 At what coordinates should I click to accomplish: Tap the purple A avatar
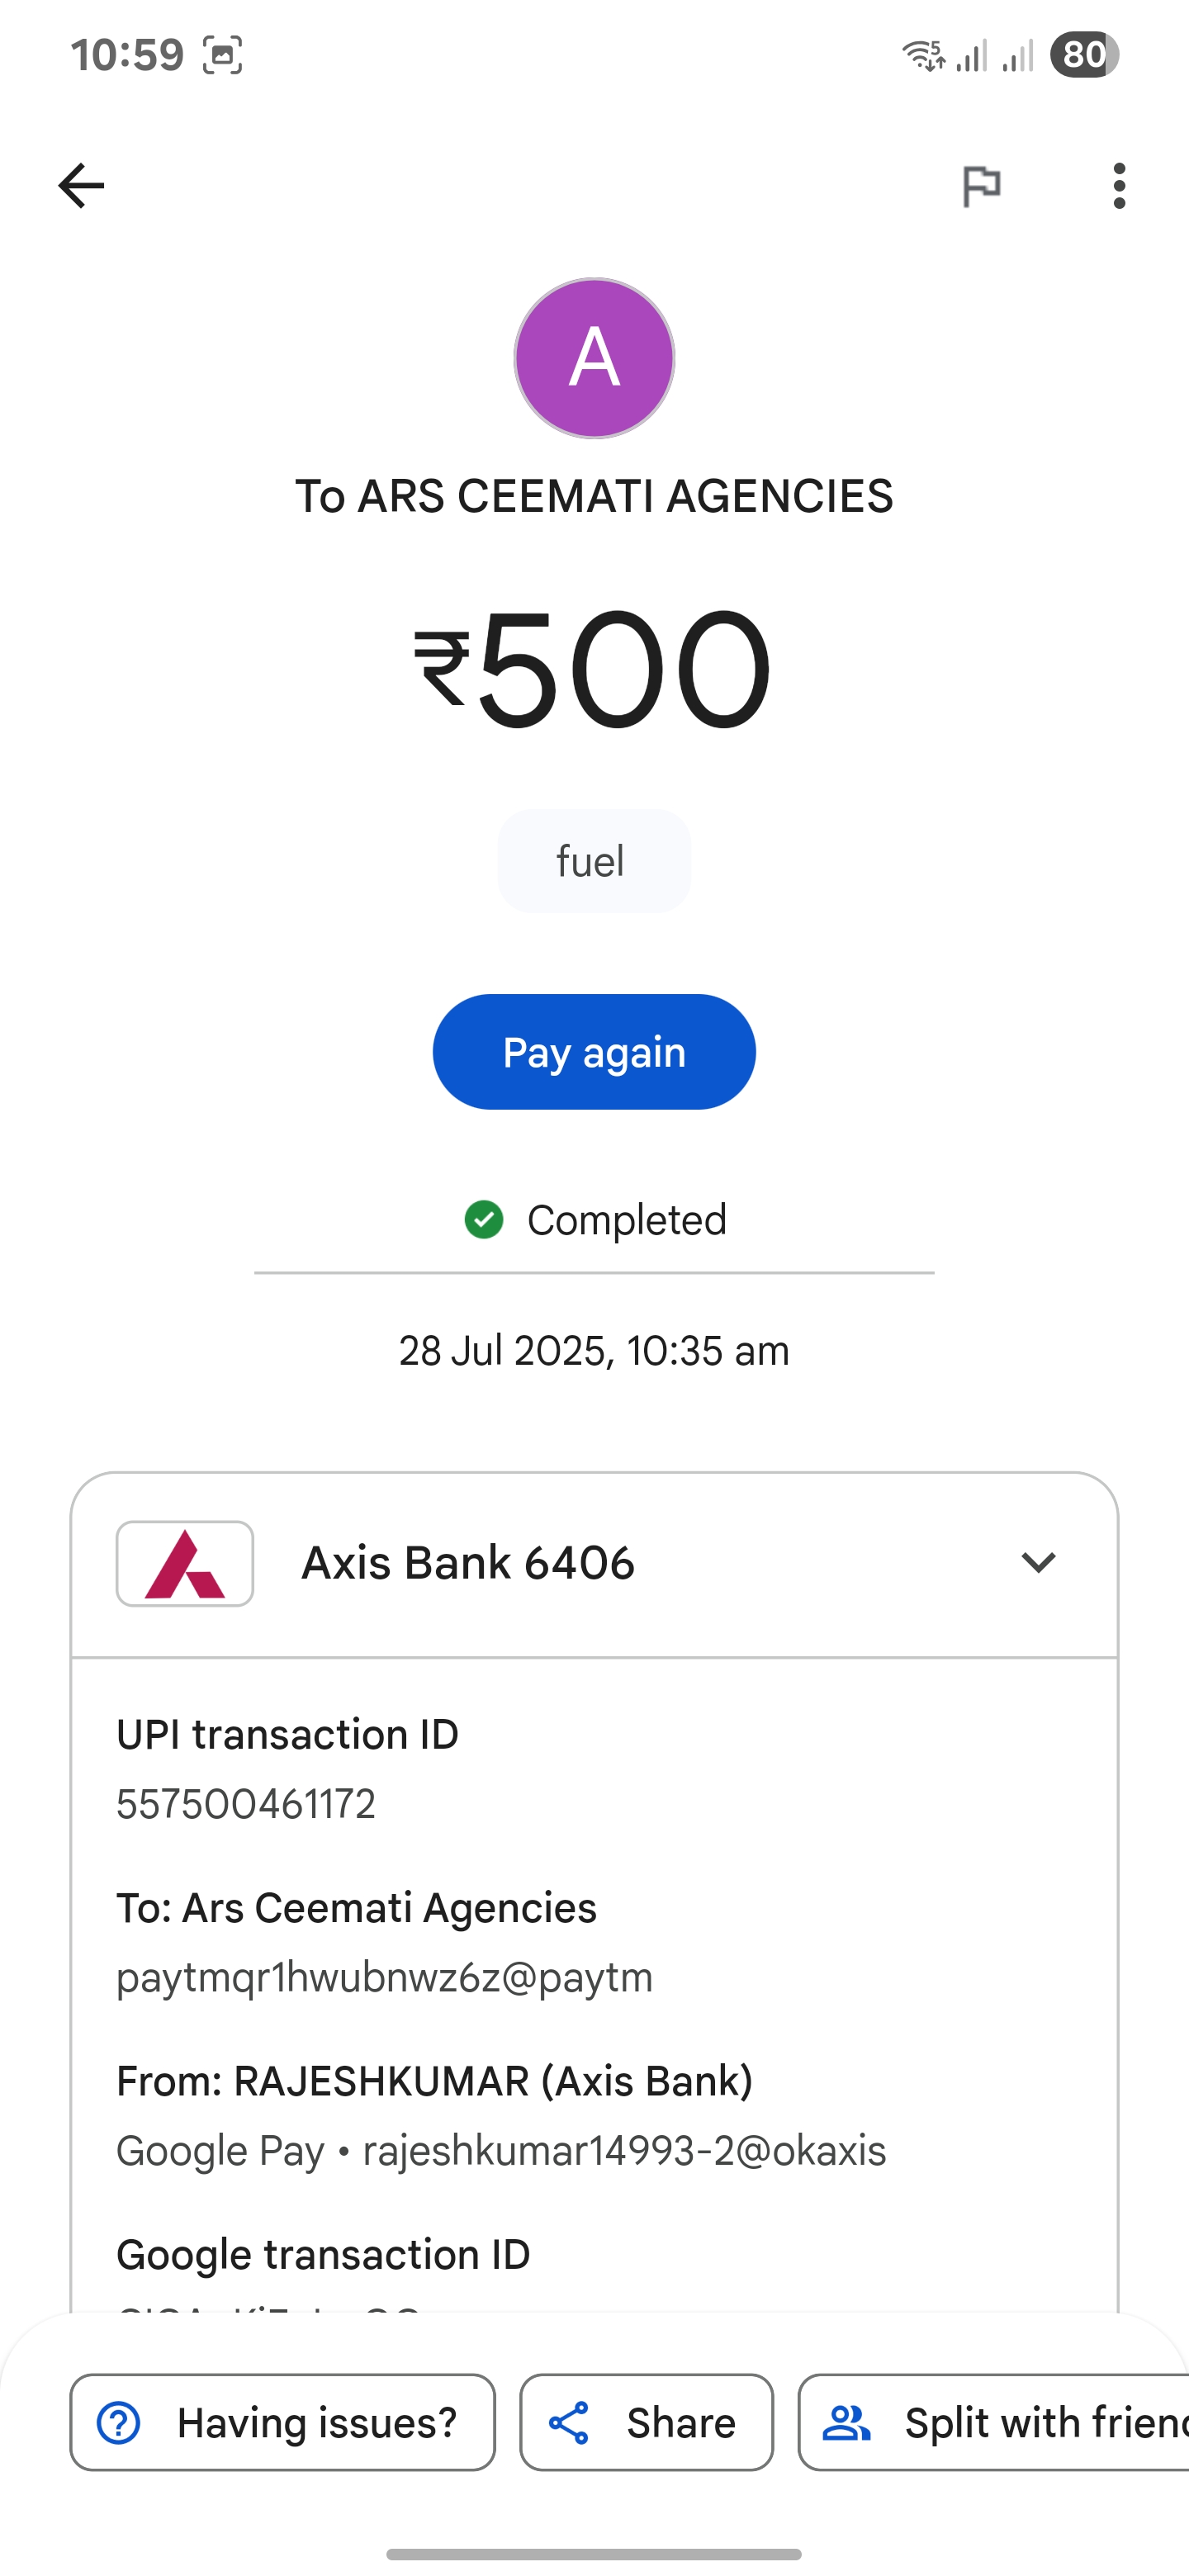tap(594, 358)
